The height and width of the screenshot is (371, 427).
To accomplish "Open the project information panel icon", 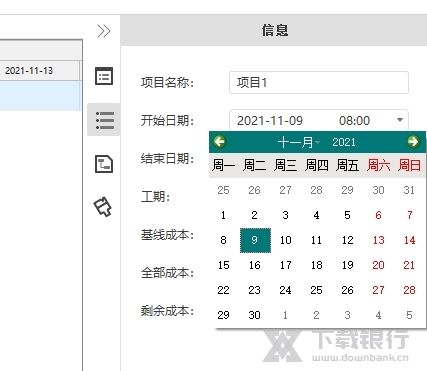I will point(104,76).
